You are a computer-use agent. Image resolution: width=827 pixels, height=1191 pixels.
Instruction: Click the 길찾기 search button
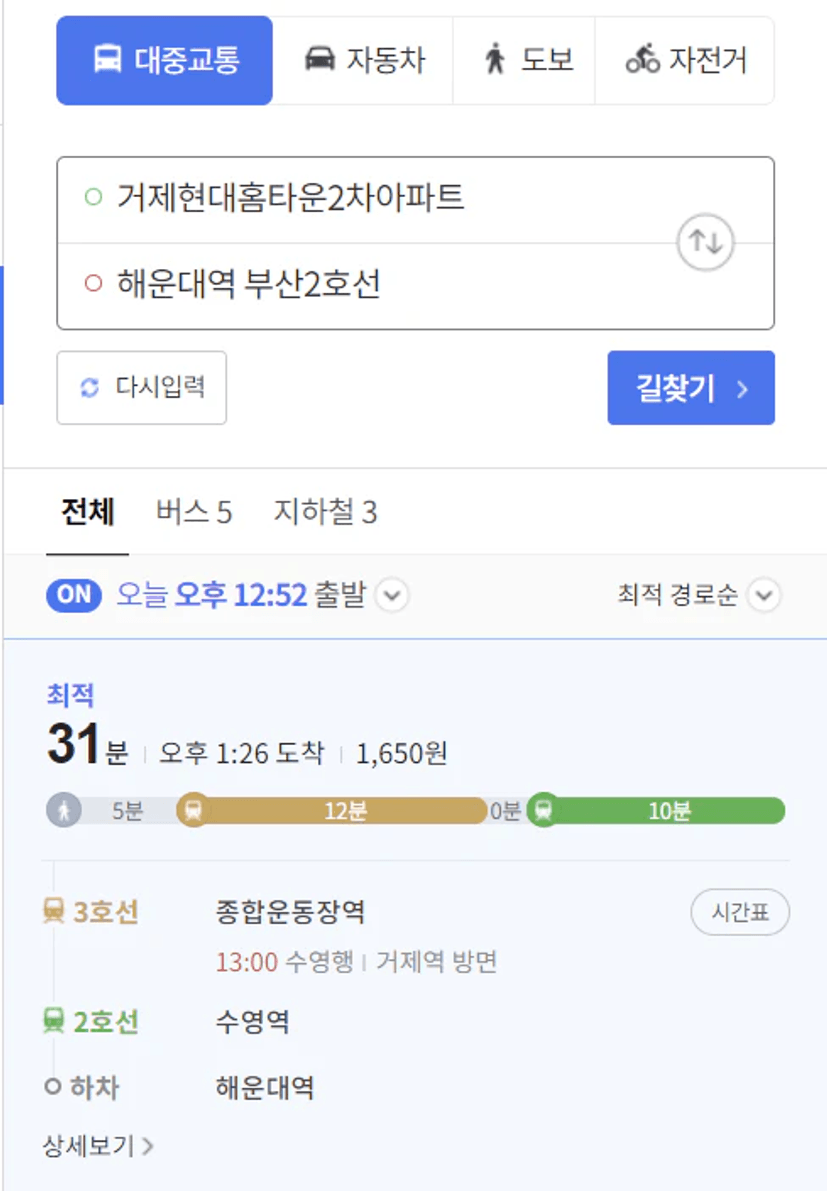[691, 388]
